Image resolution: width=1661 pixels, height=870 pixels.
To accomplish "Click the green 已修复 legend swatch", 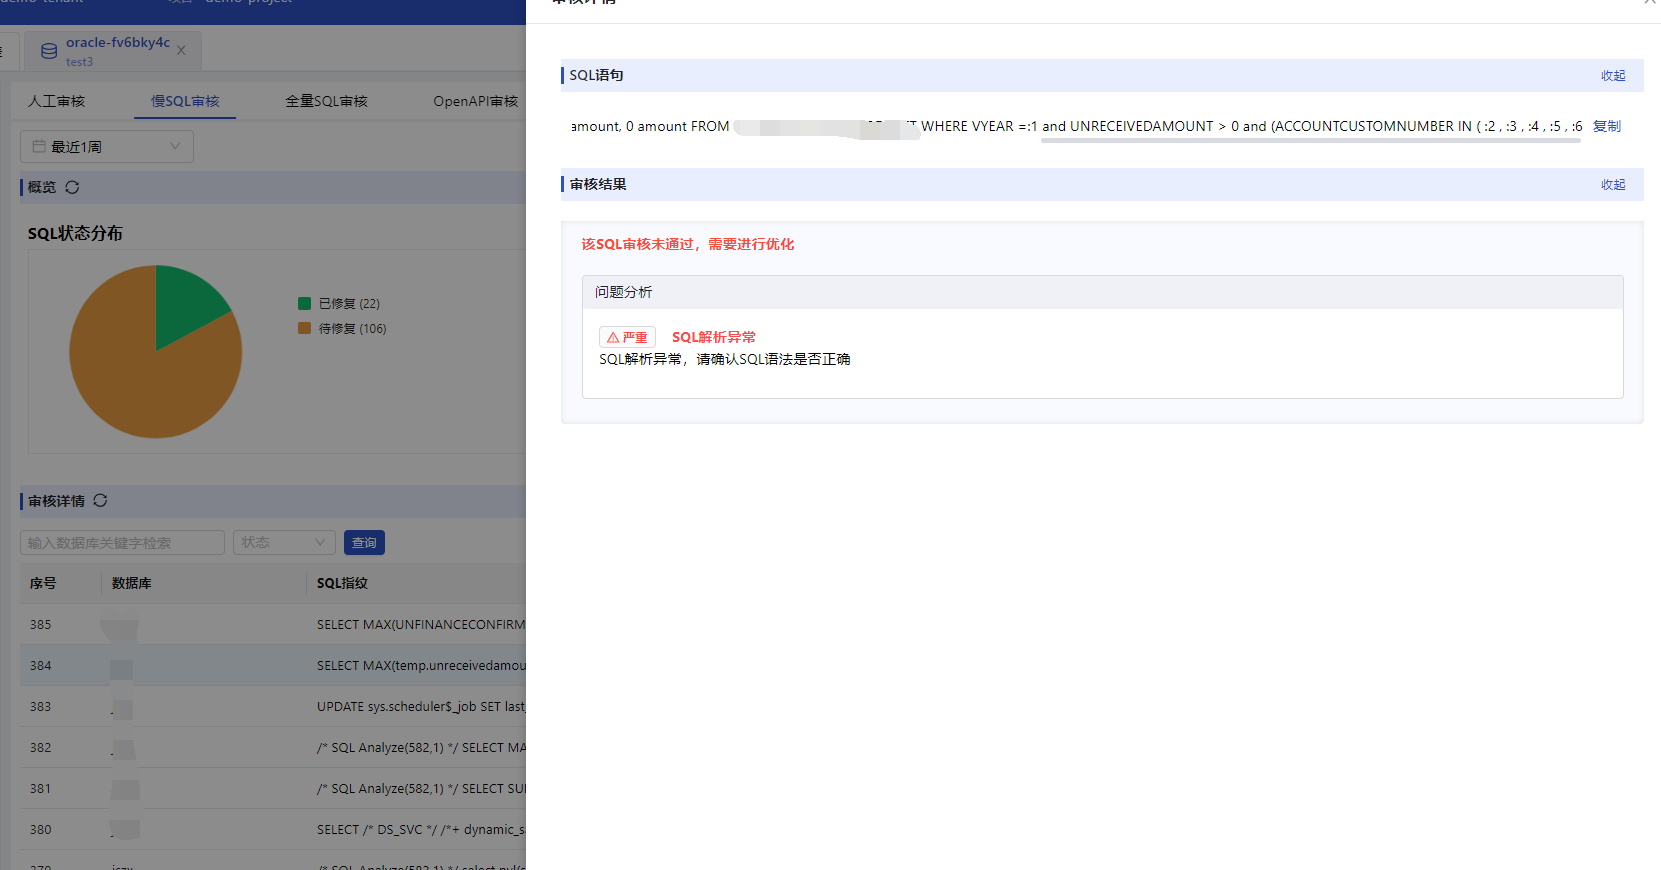I will tap(304, 303).
